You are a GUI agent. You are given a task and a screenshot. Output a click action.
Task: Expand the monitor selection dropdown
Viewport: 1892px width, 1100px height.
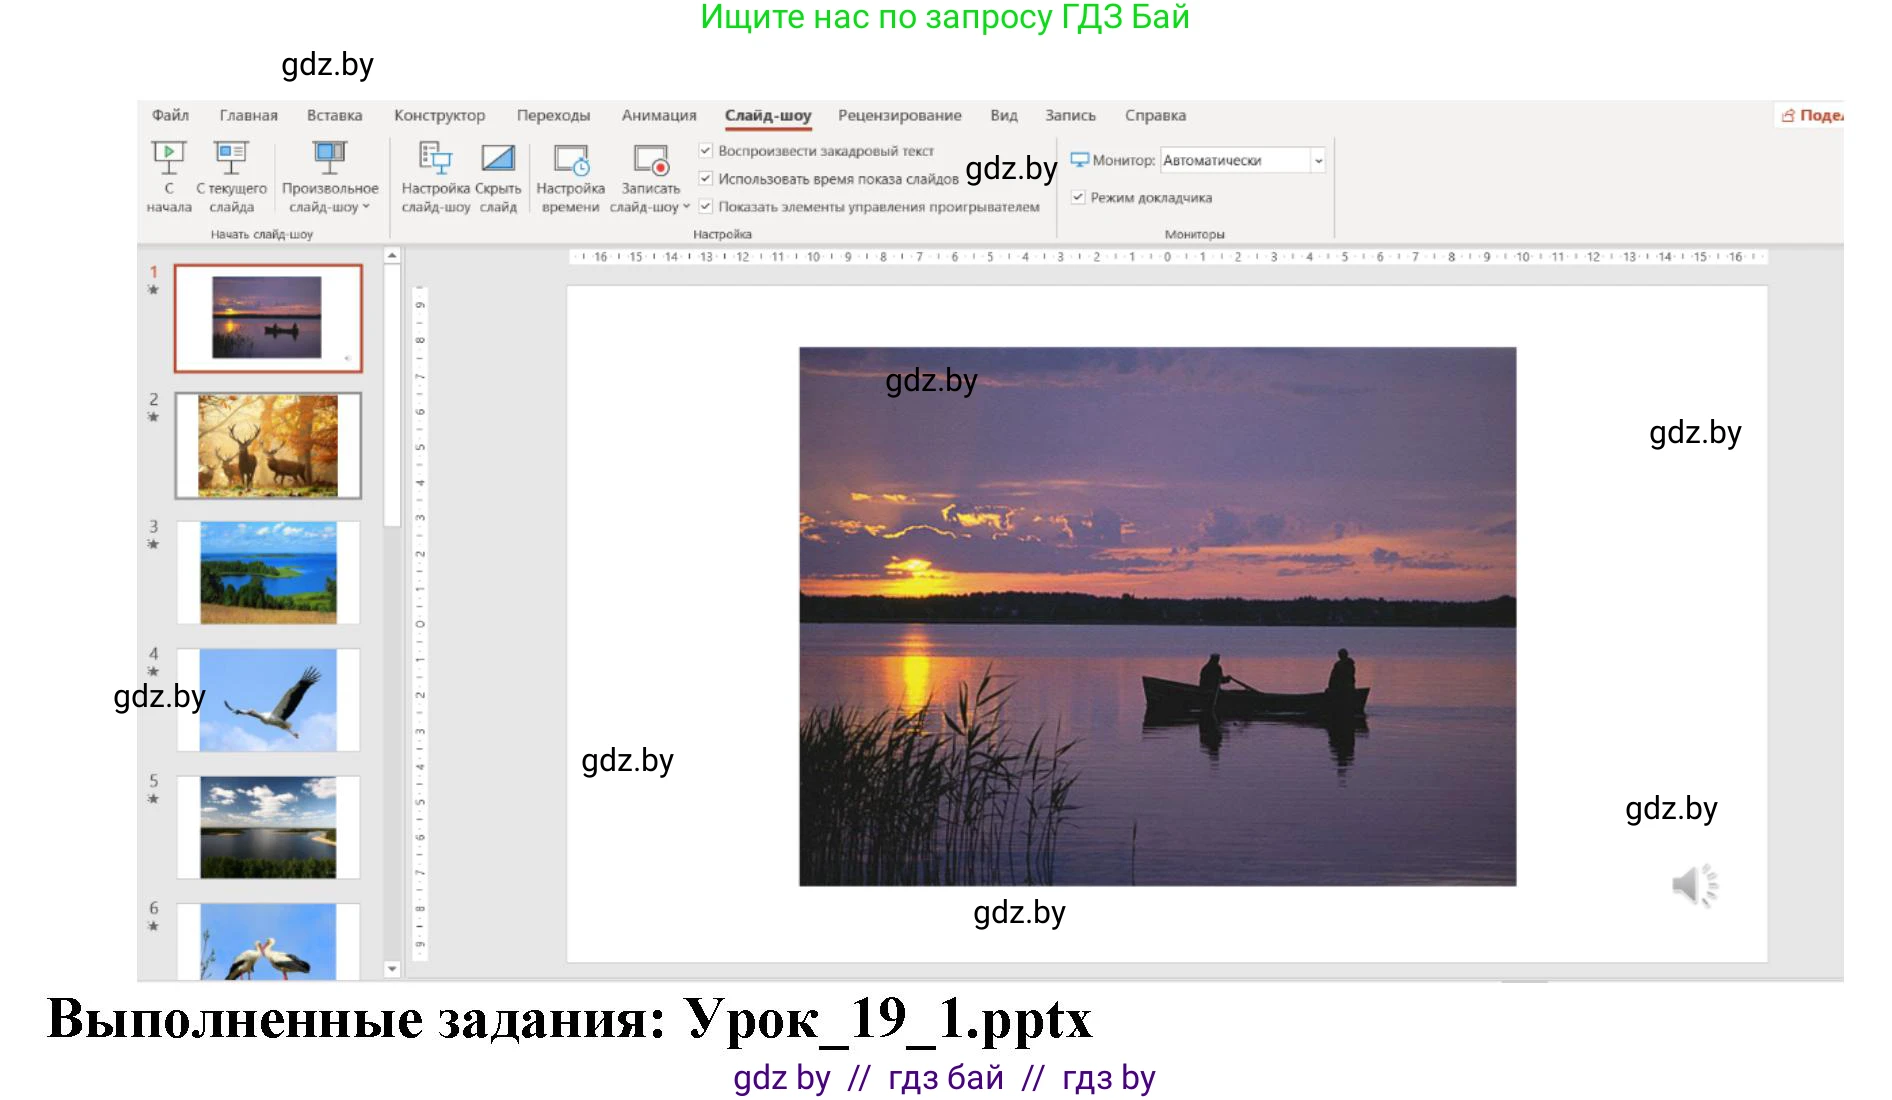pos(1318,161)
